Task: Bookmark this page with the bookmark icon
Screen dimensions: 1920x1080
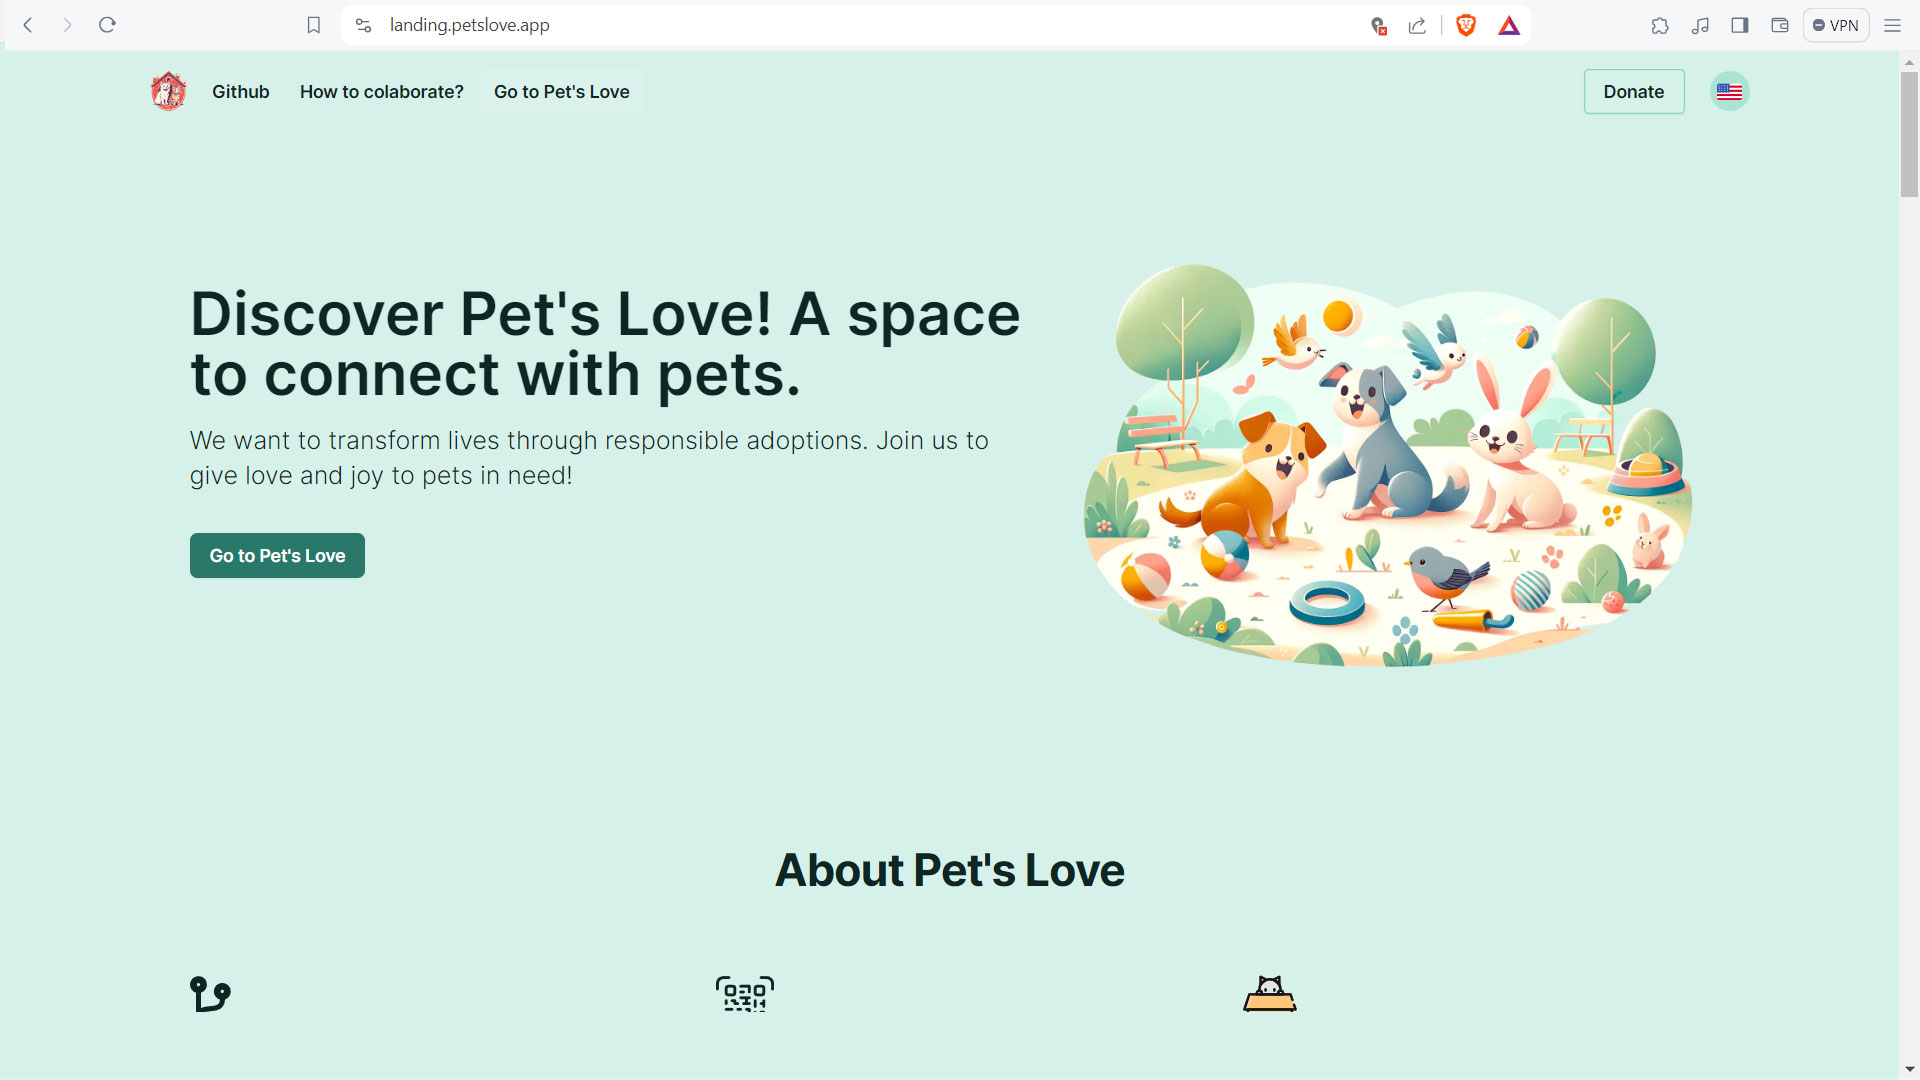Action: 314,25
